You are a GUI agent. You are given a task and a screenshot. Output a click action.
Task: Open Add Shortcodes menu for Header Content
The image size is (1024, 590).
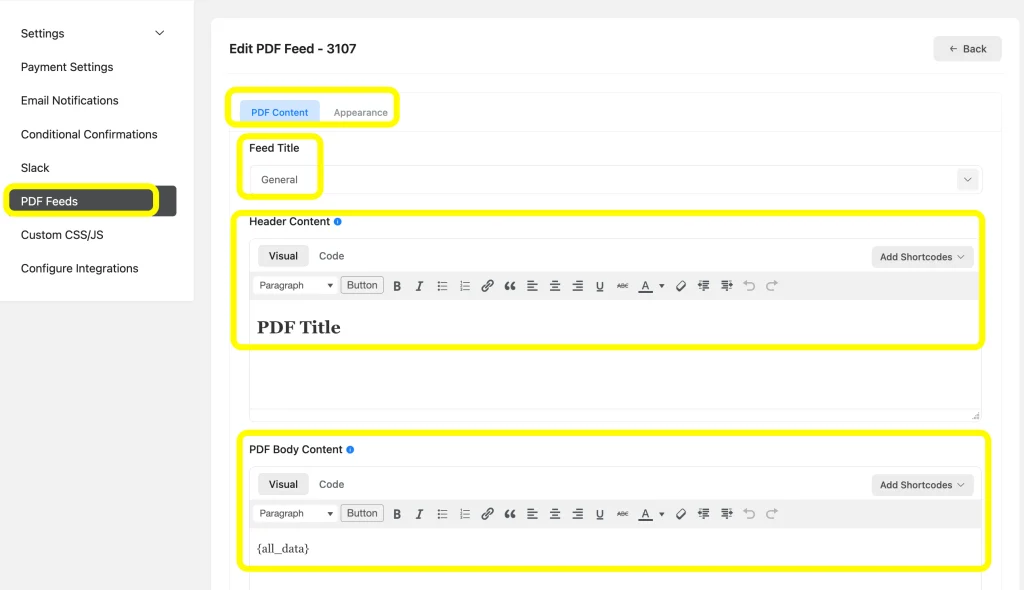coord(922,257)
